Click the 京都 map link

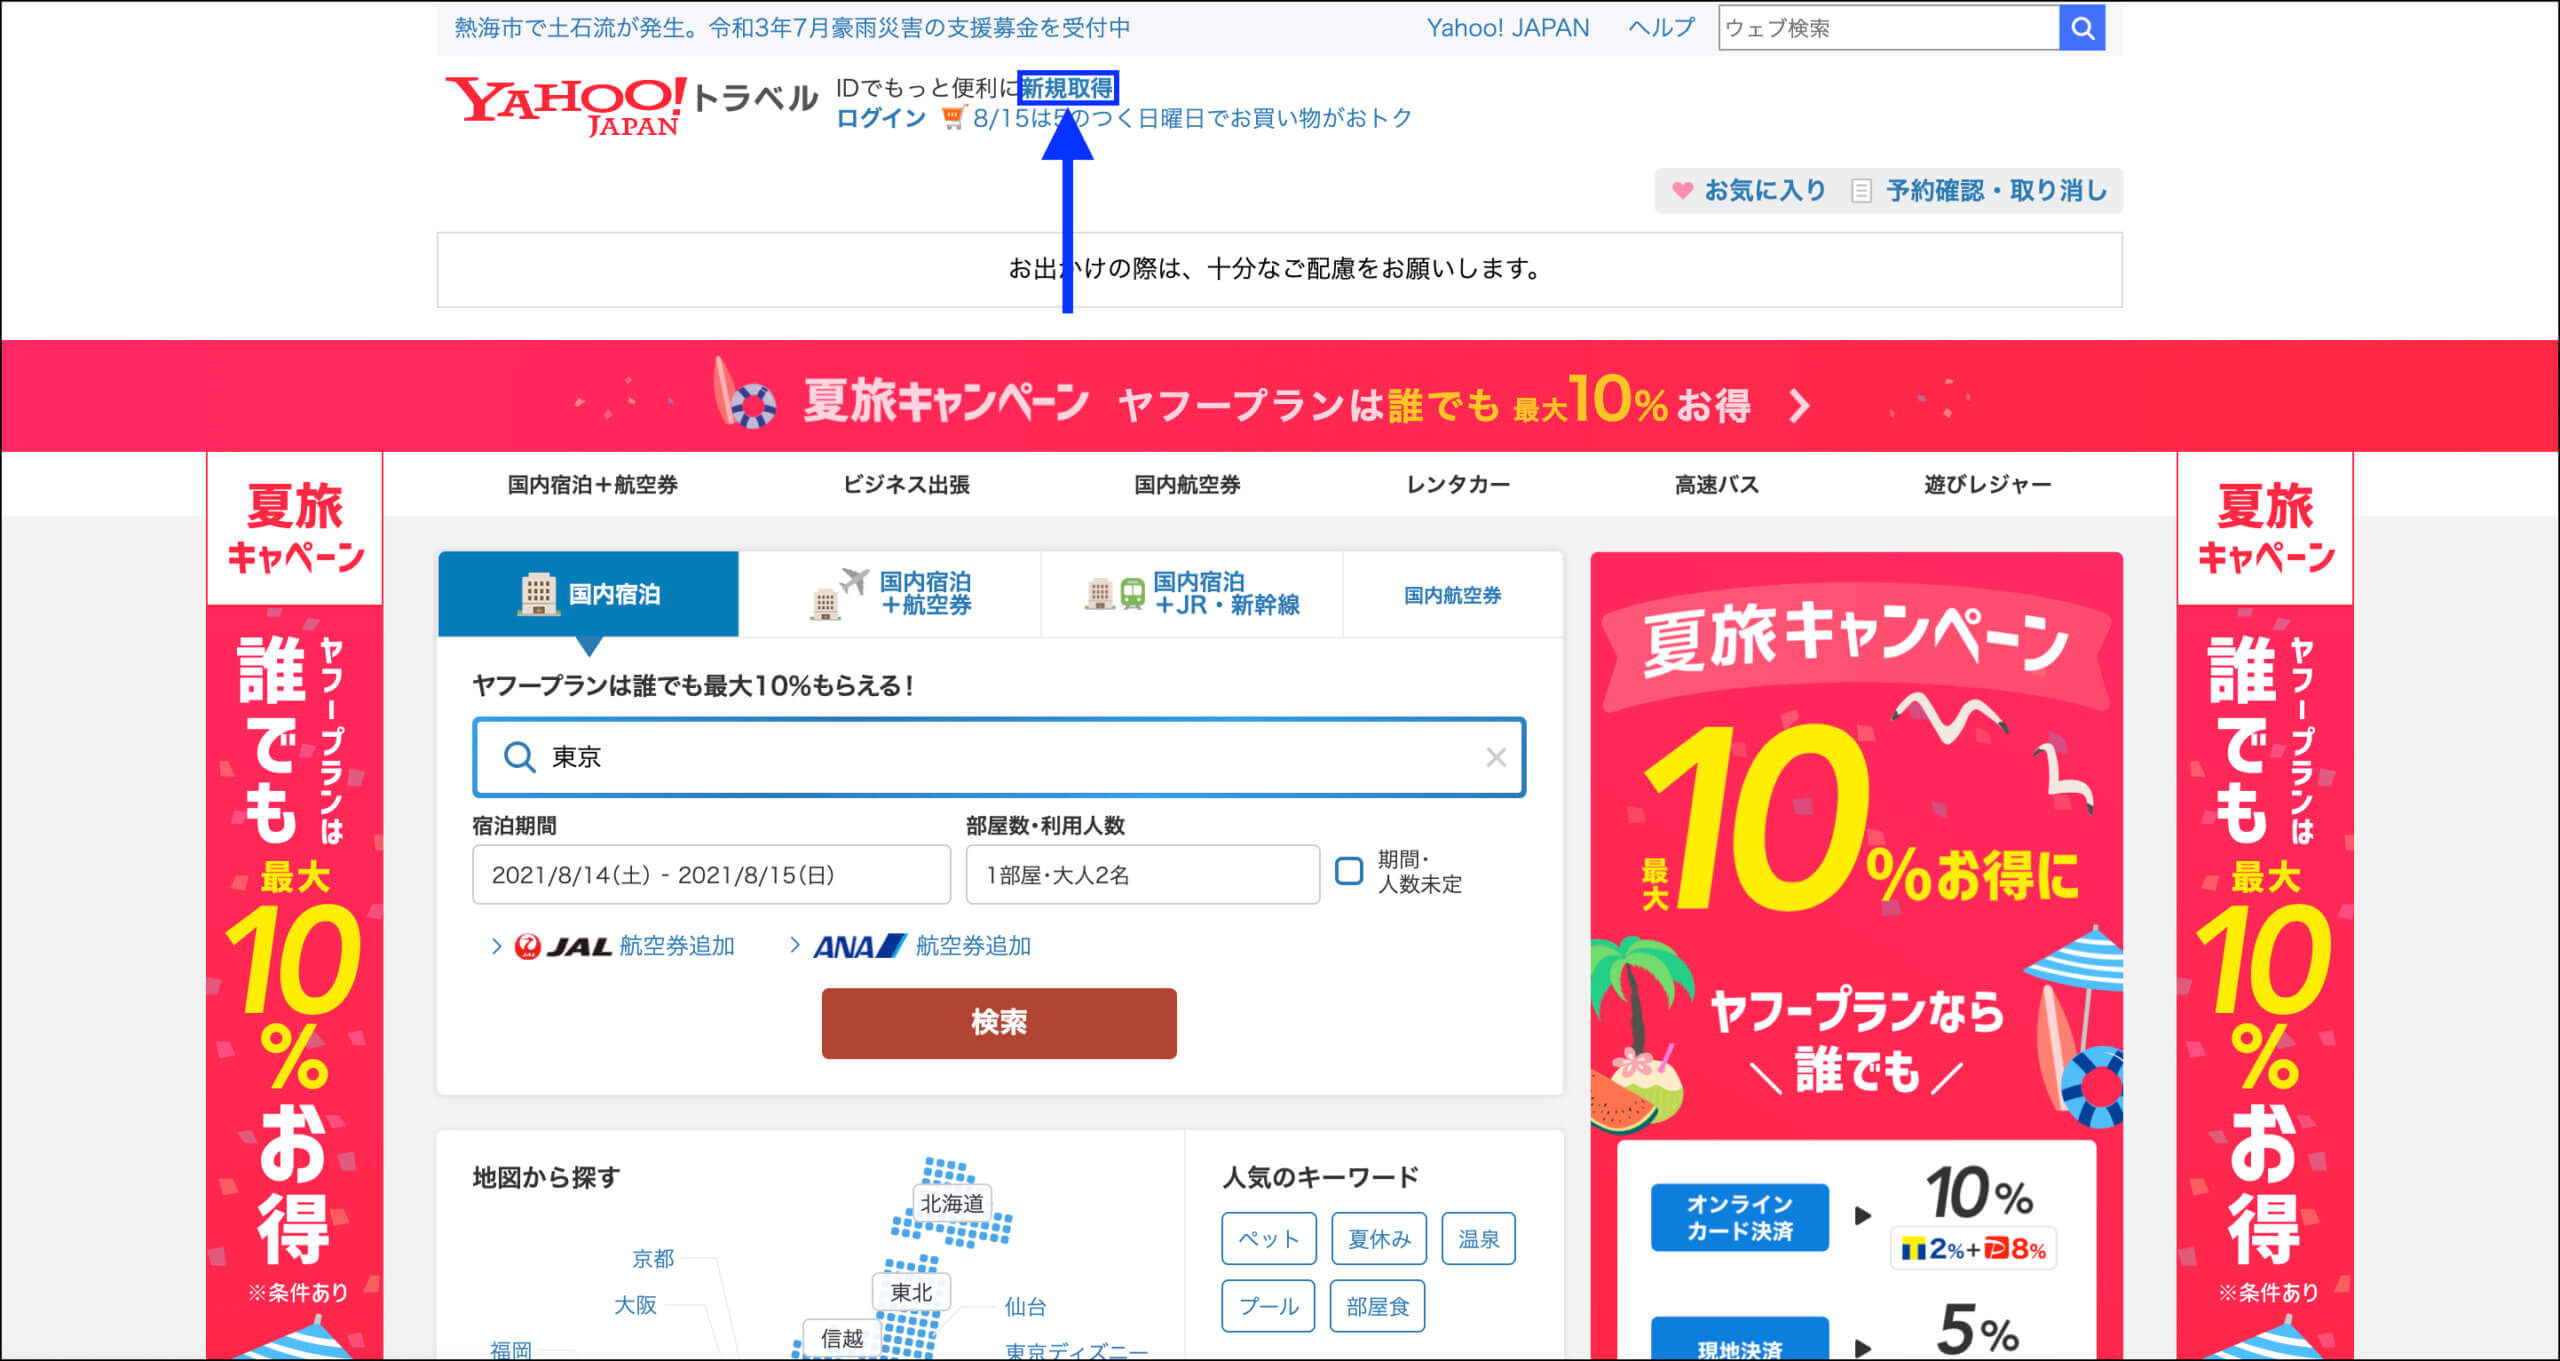click(x=653, y=1258)
